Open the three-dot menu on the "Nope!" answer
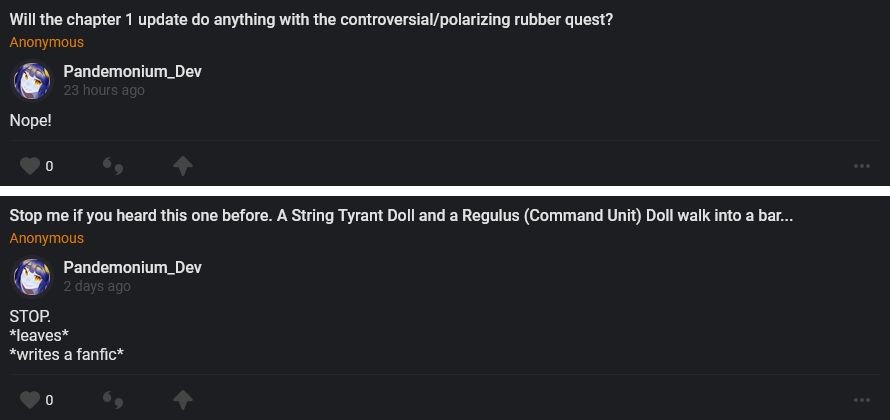The image size is (890, 420). pyautogui.click(x=862, y=166)
